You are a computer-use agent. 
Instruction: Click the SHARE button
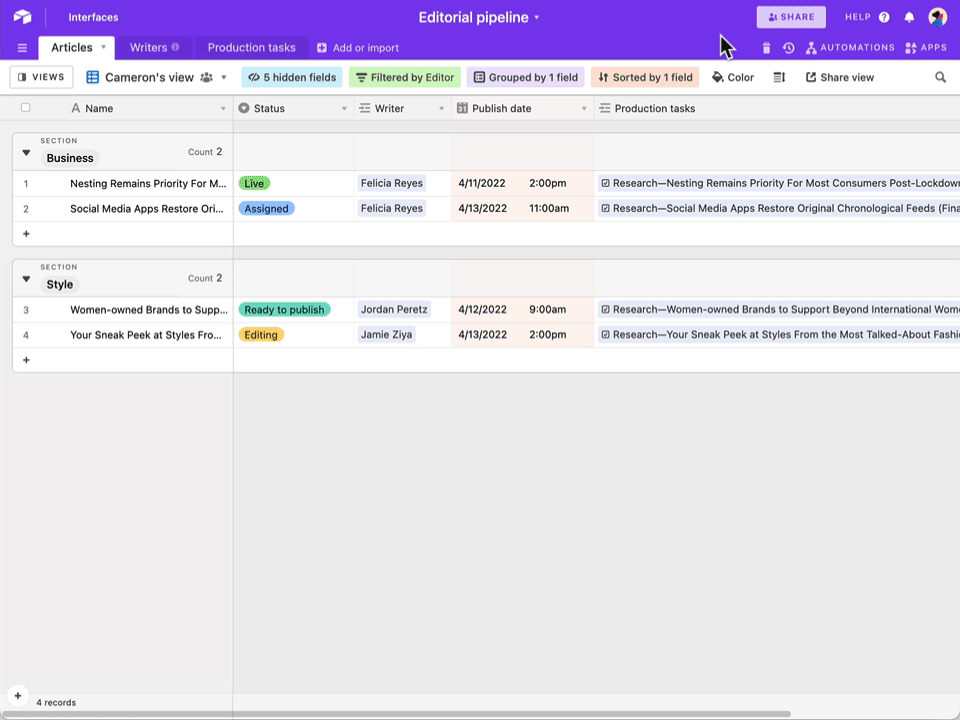point(790,16)
